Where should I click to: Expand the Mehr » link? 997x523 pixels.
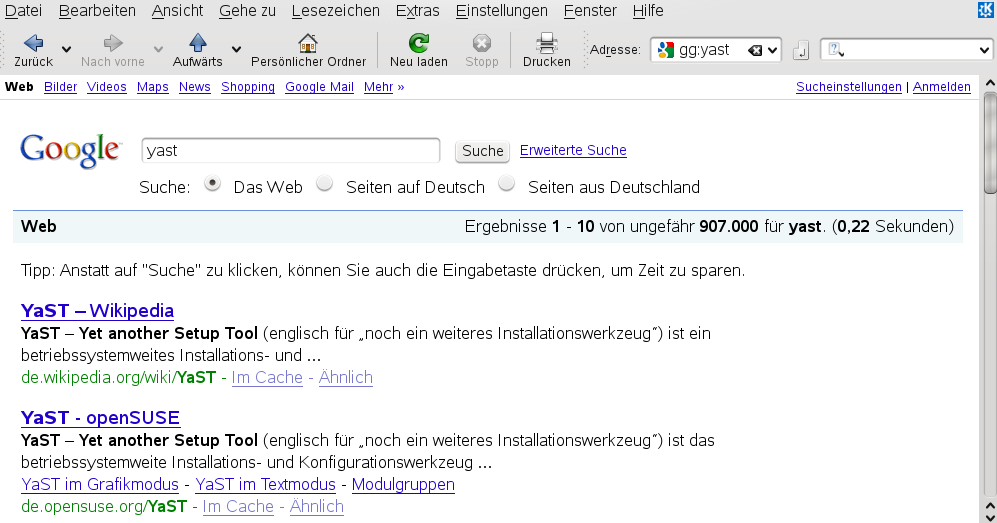(384, 86)
